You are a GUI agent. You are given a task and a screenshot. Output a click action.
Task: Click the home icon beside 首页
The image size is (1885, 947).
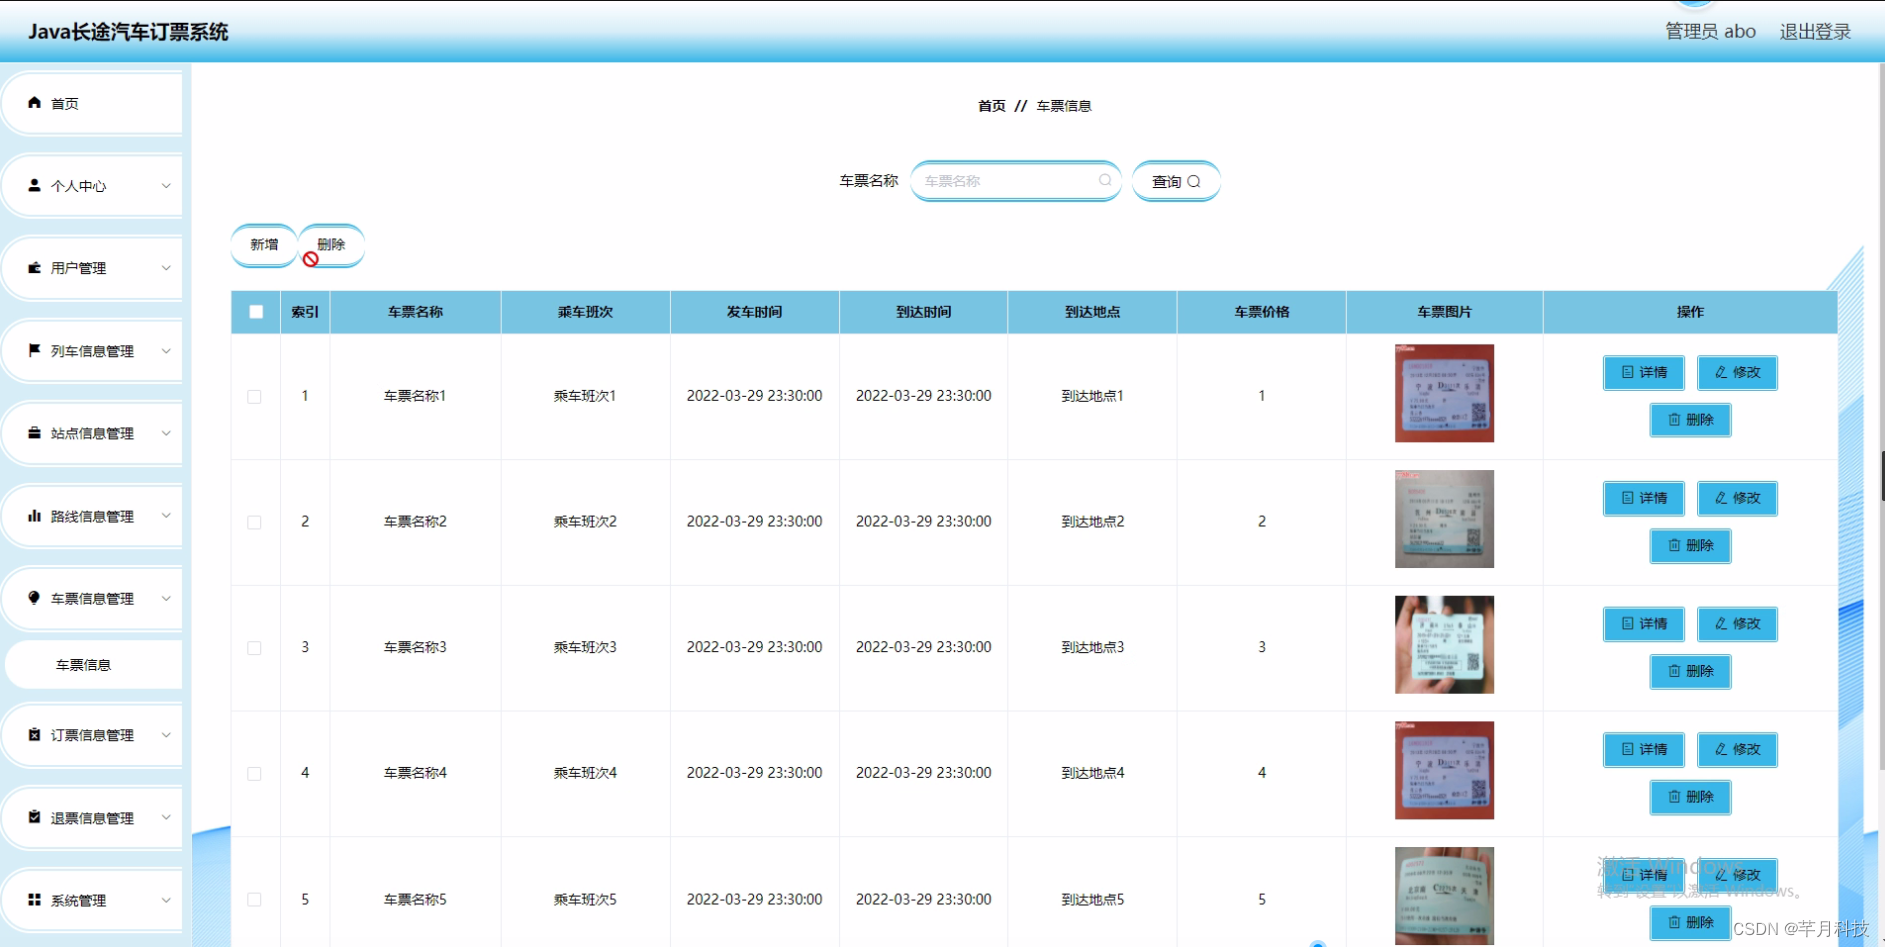tap(34, 102)
